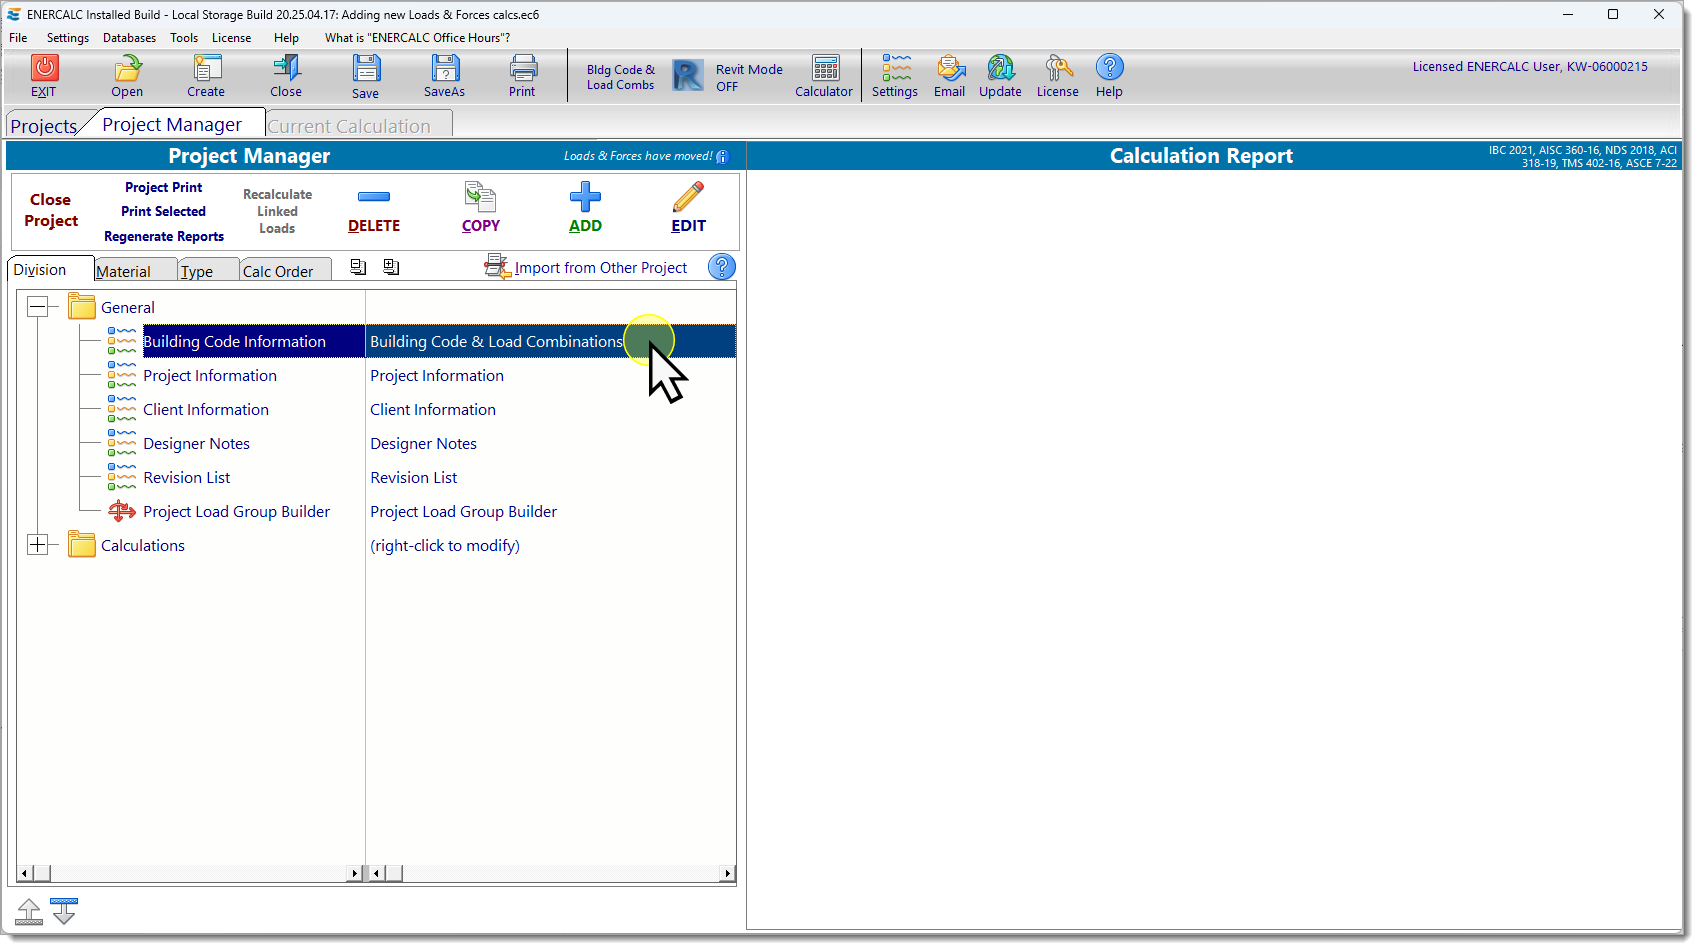This screenshot has width=1699, height=950.
Task: Open What is ENERCALC Office Hours menu
Action: (418, 38)
